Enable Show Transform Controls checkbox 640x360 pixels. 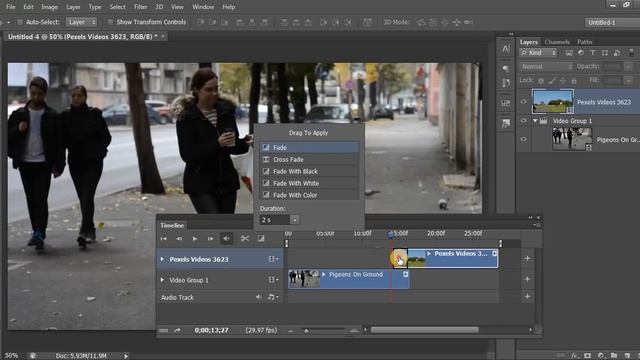[x=110, y=22]
